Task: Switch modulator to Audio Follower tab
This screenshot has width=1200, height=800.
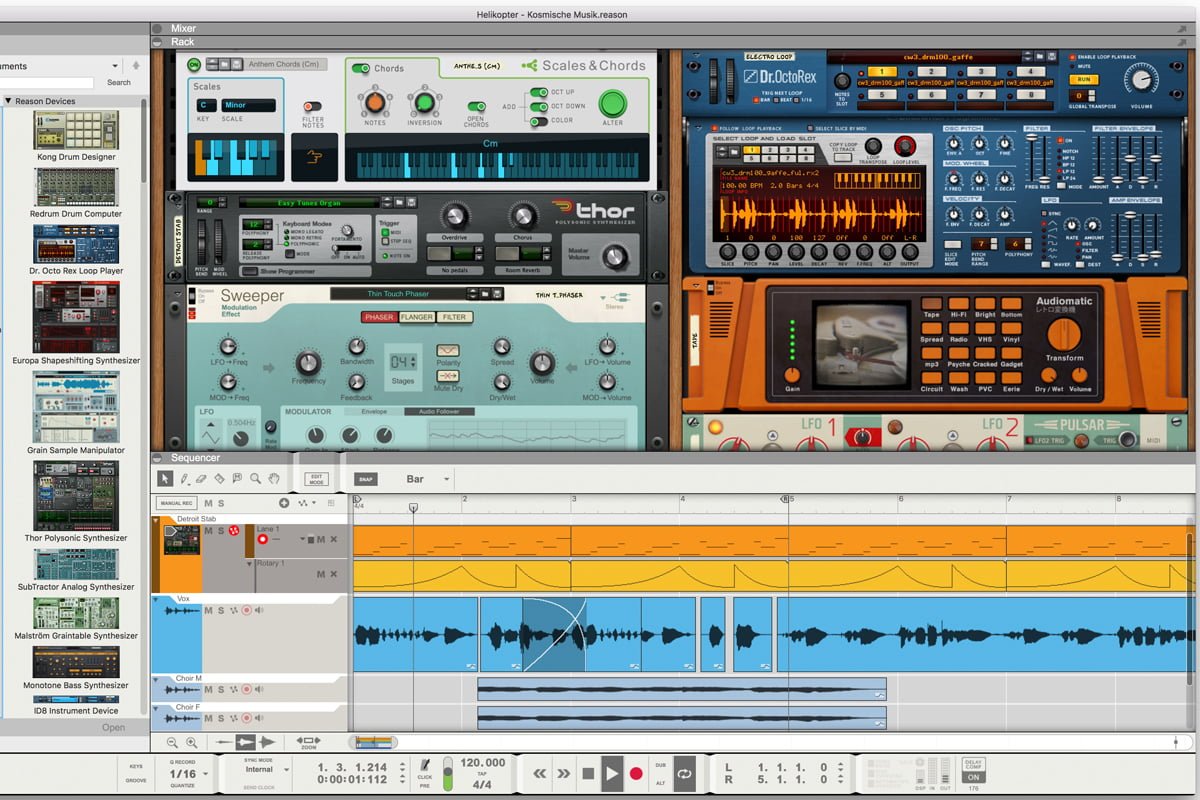Action: click(x=439, y=411)
